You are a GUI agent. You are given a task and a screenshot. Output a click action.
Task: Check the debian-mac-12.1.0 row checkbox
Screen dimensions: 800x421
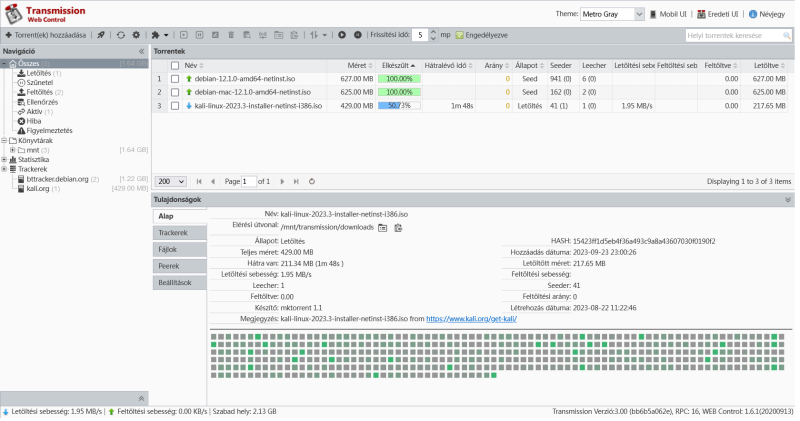175,92
